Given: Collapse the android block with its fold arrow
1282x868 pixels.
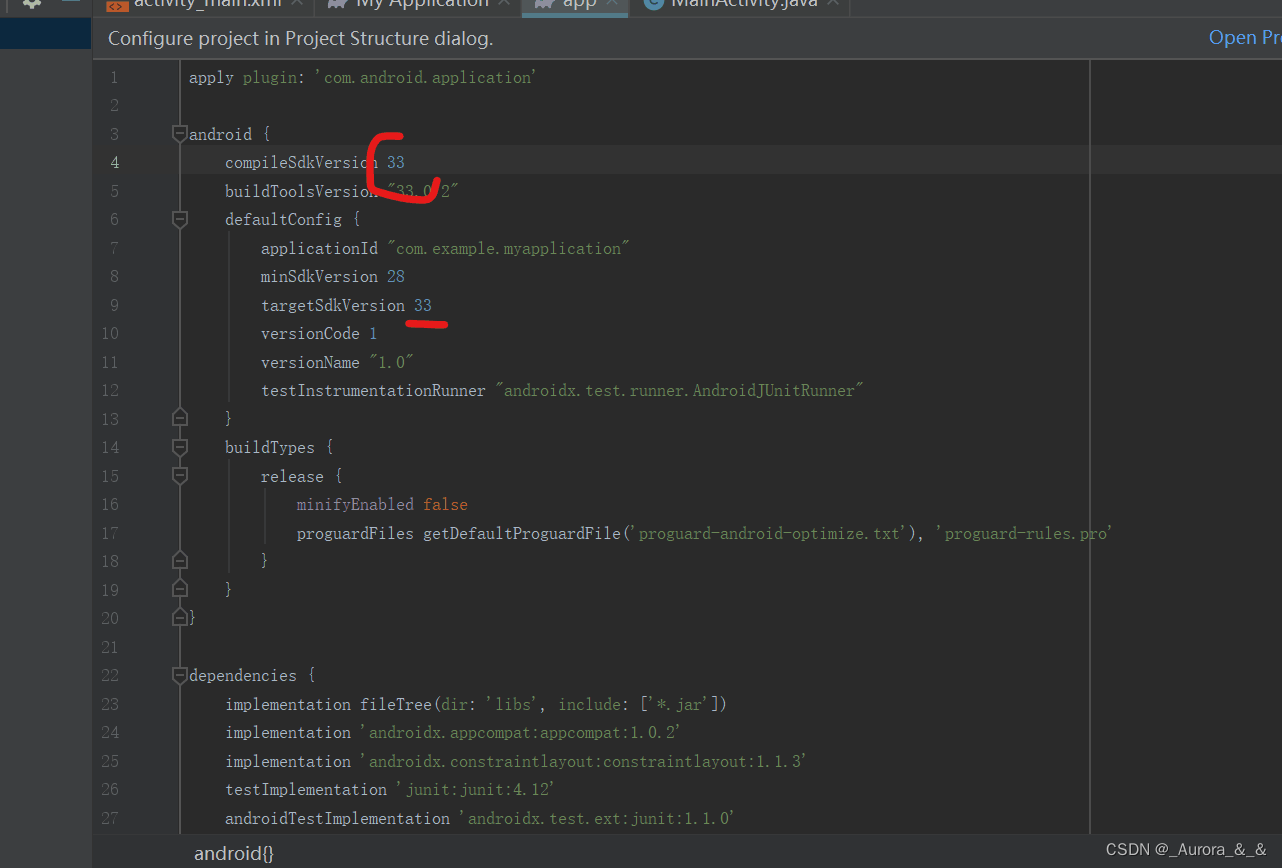Looking at the screenshot, I should click(x=180, y=133).
